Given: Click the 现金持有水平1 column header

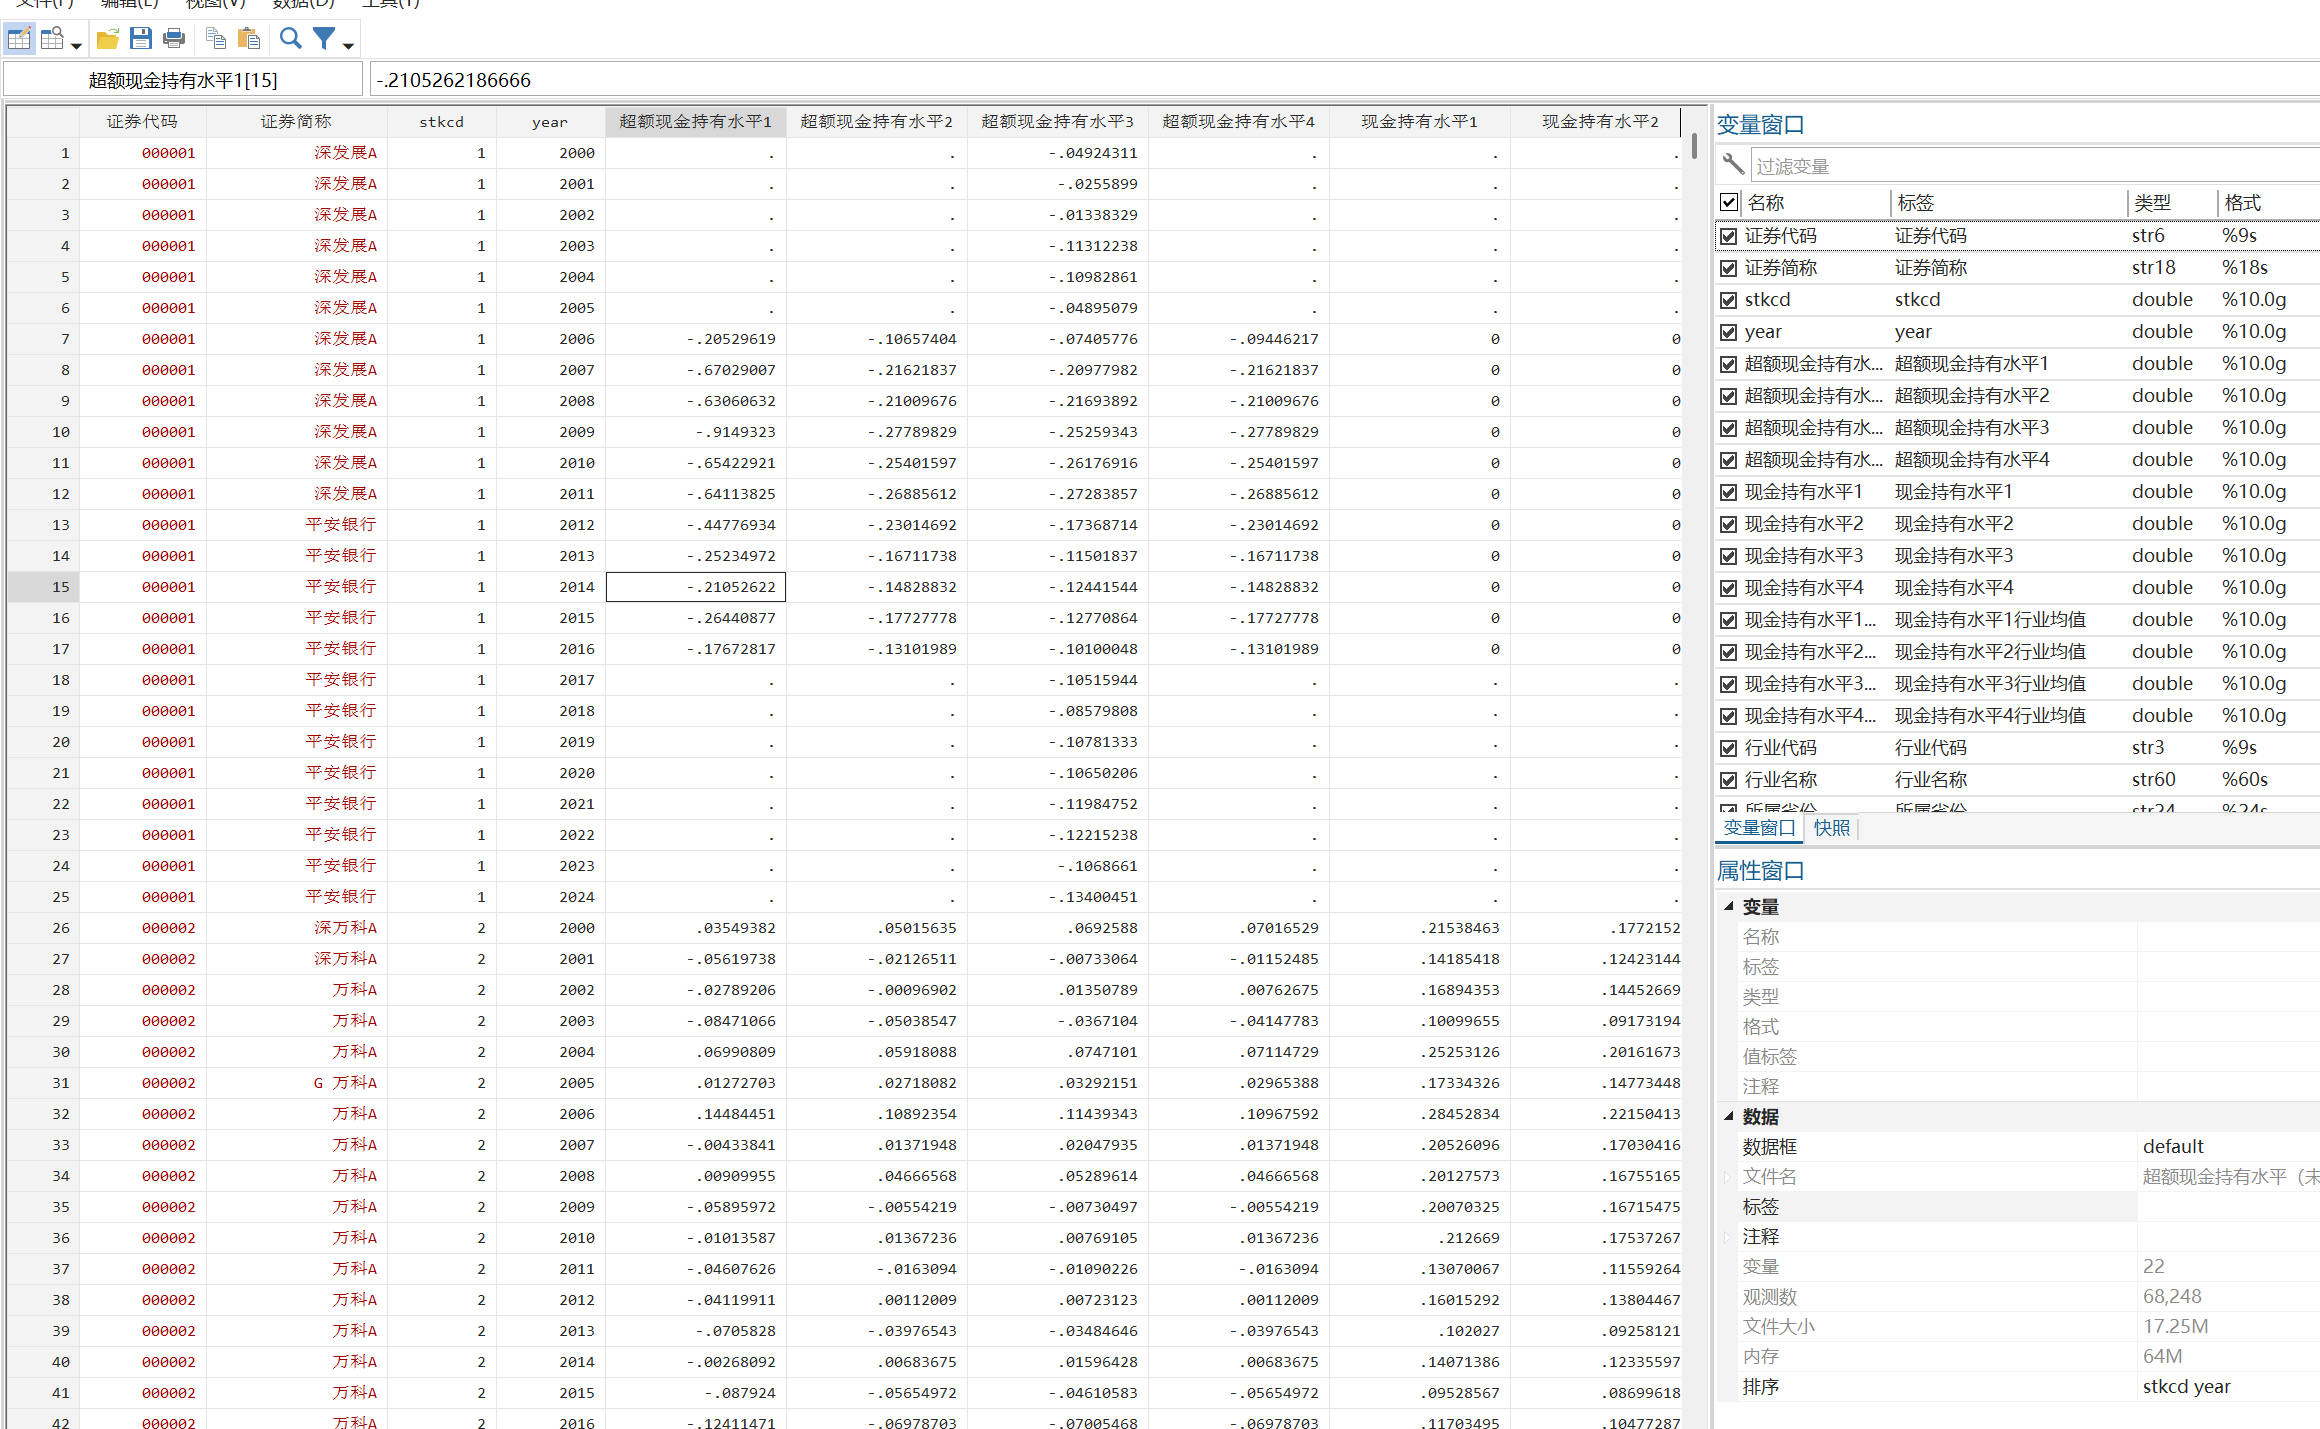Looking at the screenshot, I should 1418,121.
